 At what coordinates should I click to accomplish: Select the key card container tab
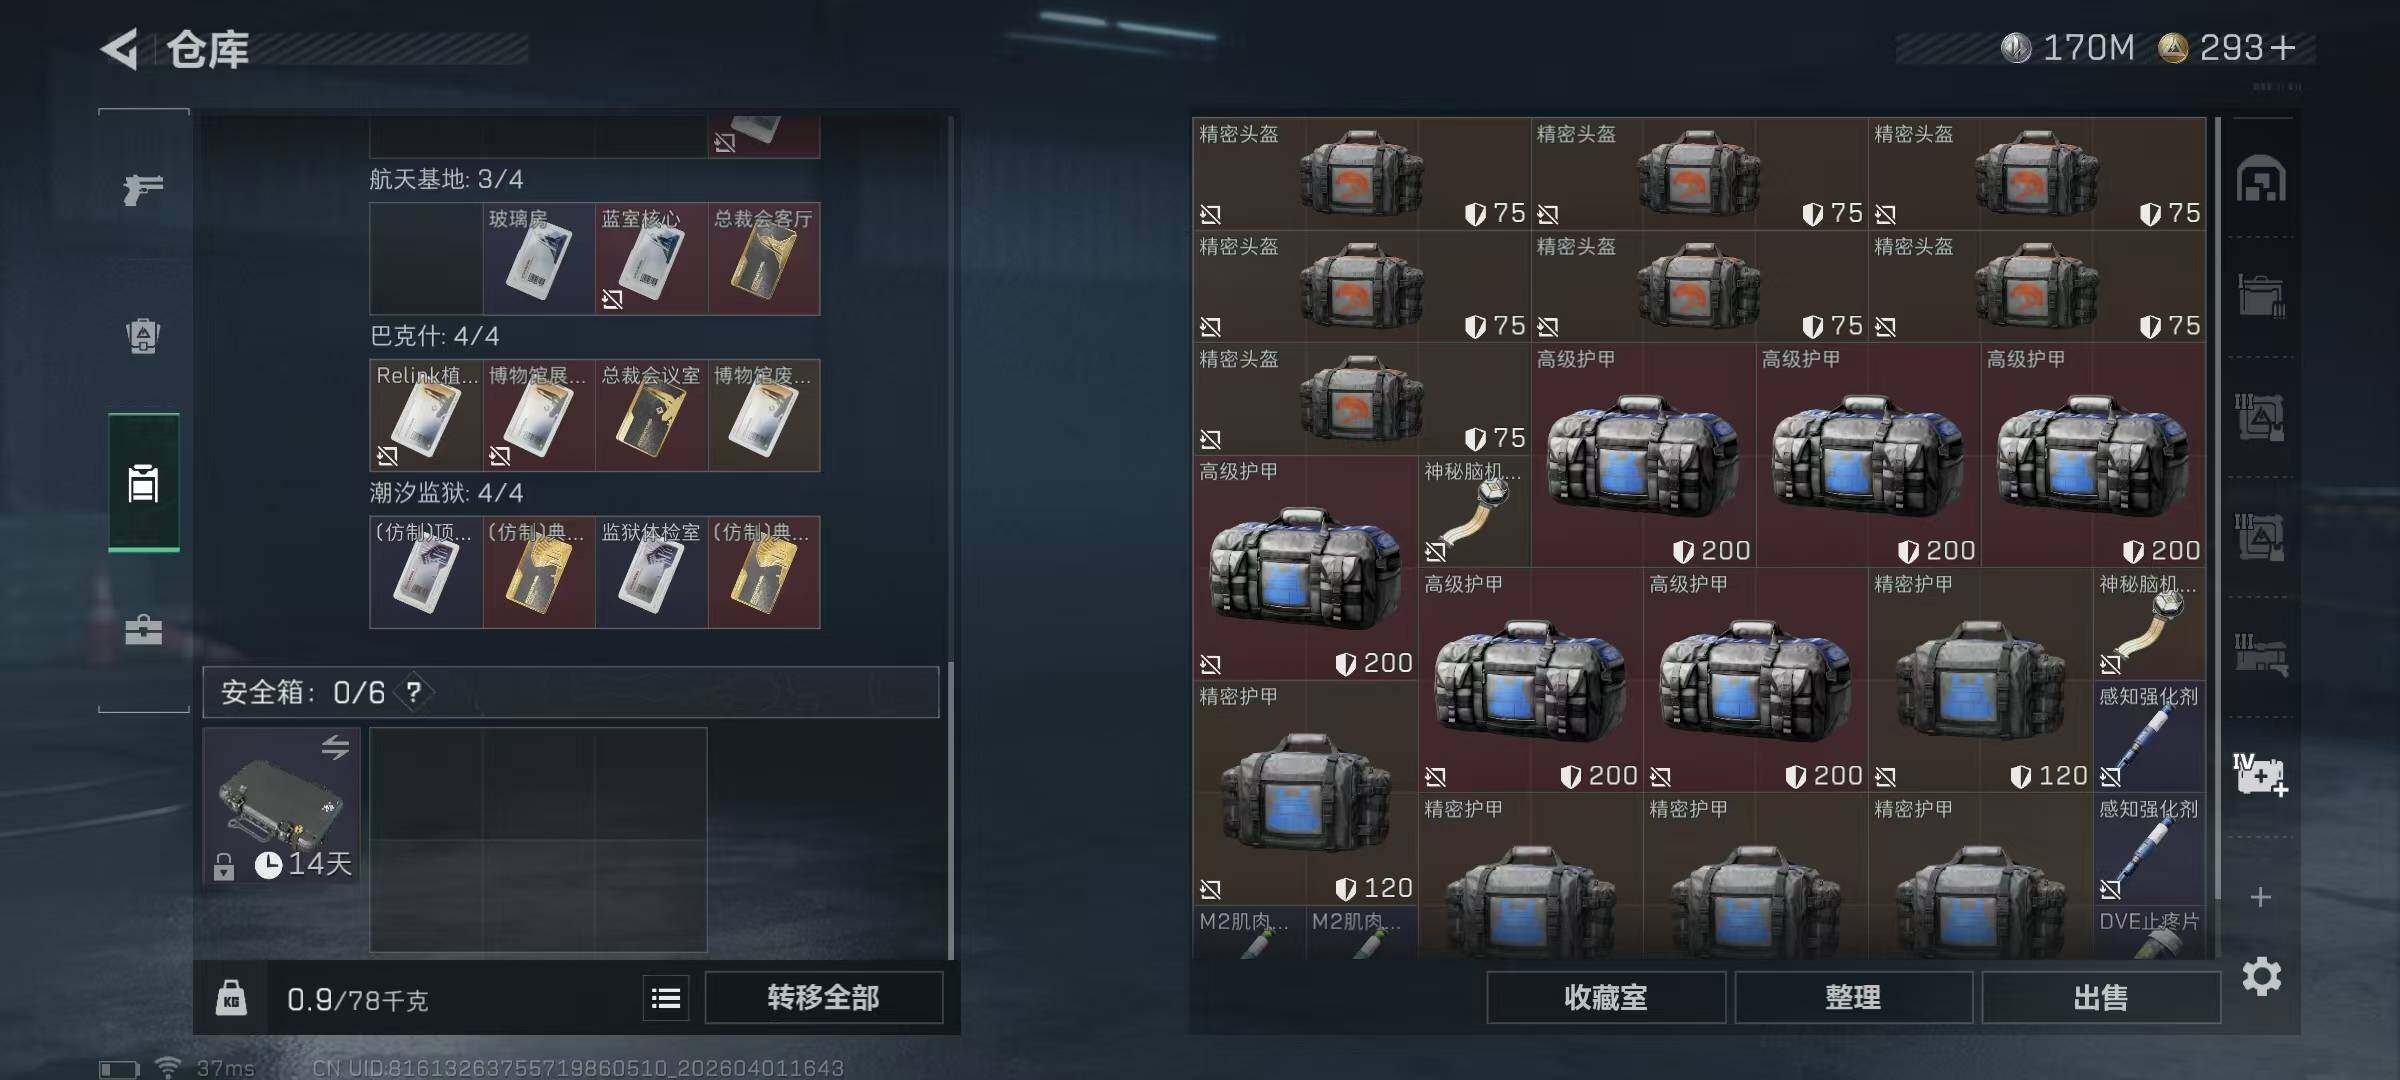[x=143, y=483]
